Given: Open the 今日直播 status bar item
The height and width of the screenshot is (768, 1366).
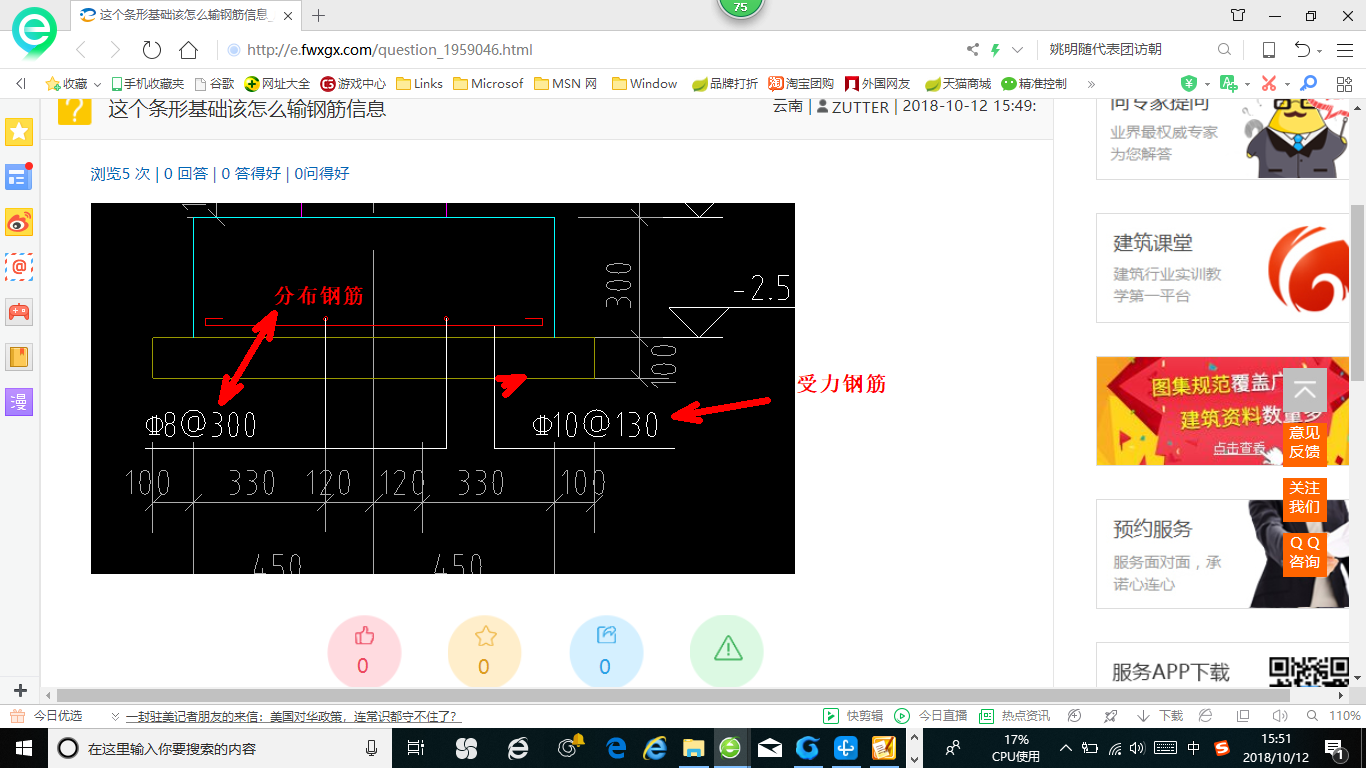Looking at the screenshot, I should click(931, 716).
